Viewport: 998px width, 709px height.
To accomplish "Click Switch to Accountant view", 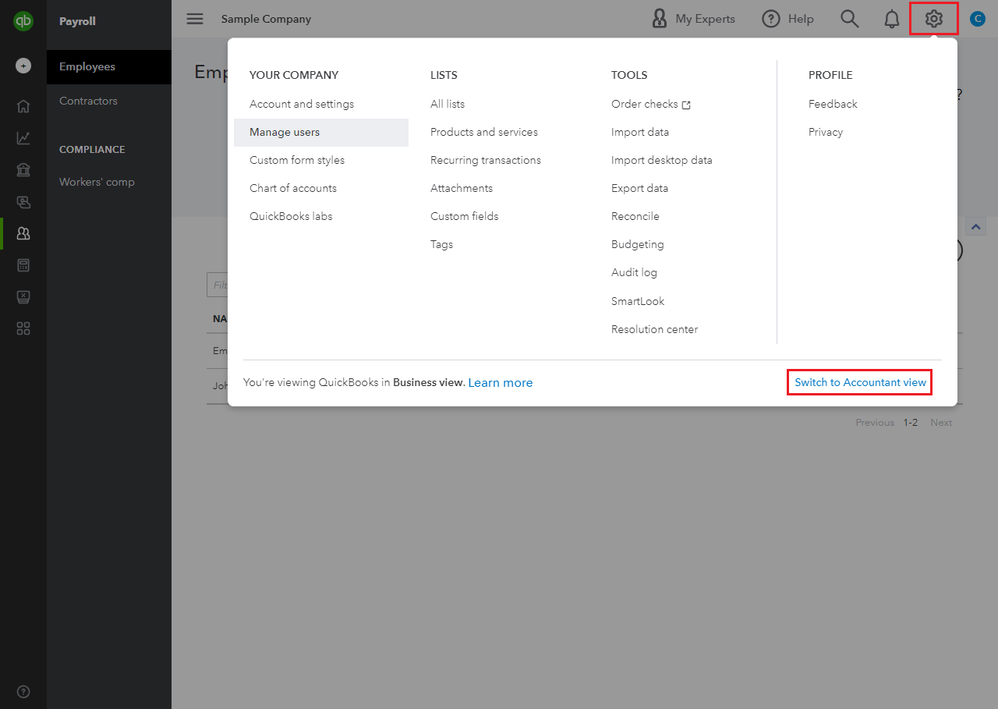I will coord(860,383).
